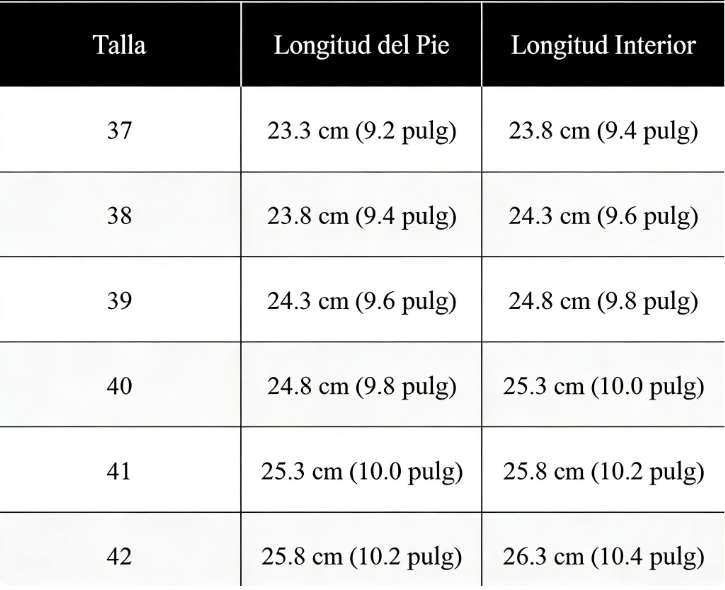Click Longitud del Pie value for size 41

(x=360, y=471)
